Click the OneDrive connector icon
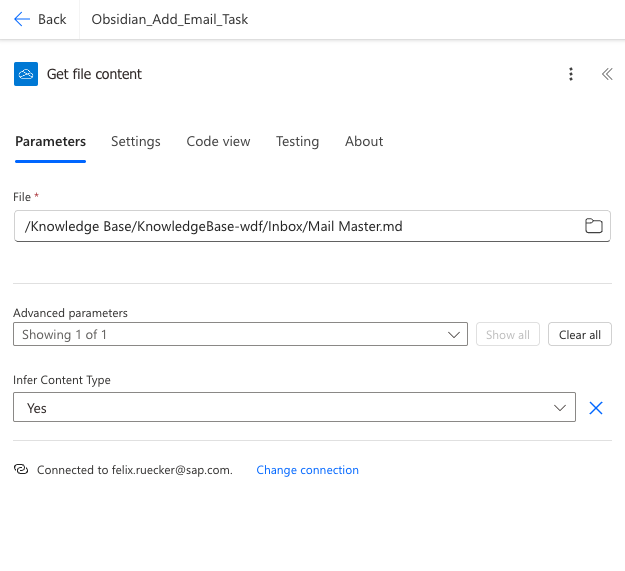 26,74
